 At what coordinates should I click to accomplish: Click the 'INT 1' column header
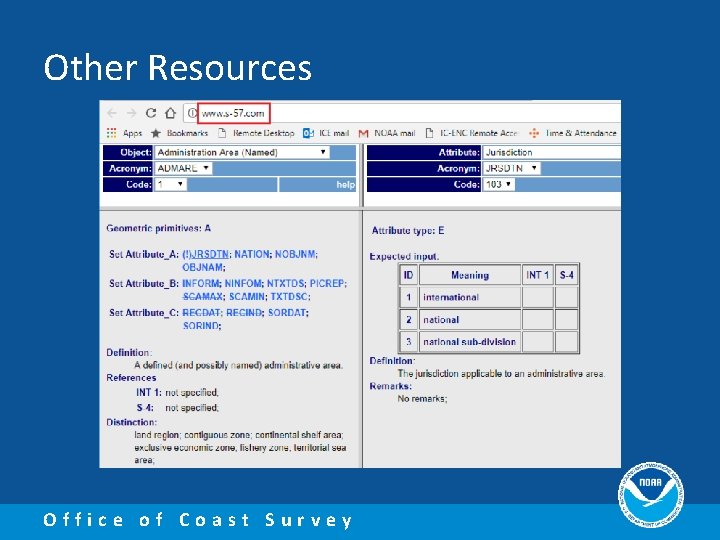pyautogui.click(x=538, y=275)
